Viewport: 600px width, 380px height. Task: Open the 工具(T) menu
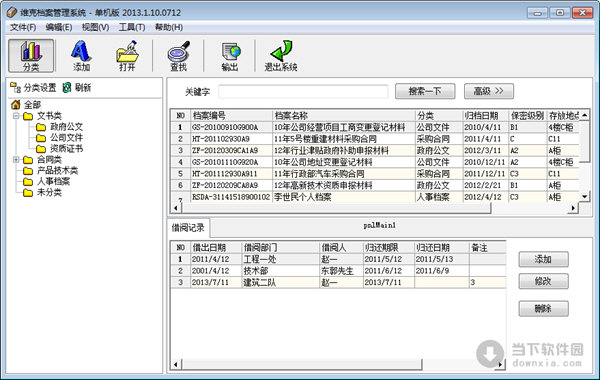(x=132, y=27)
